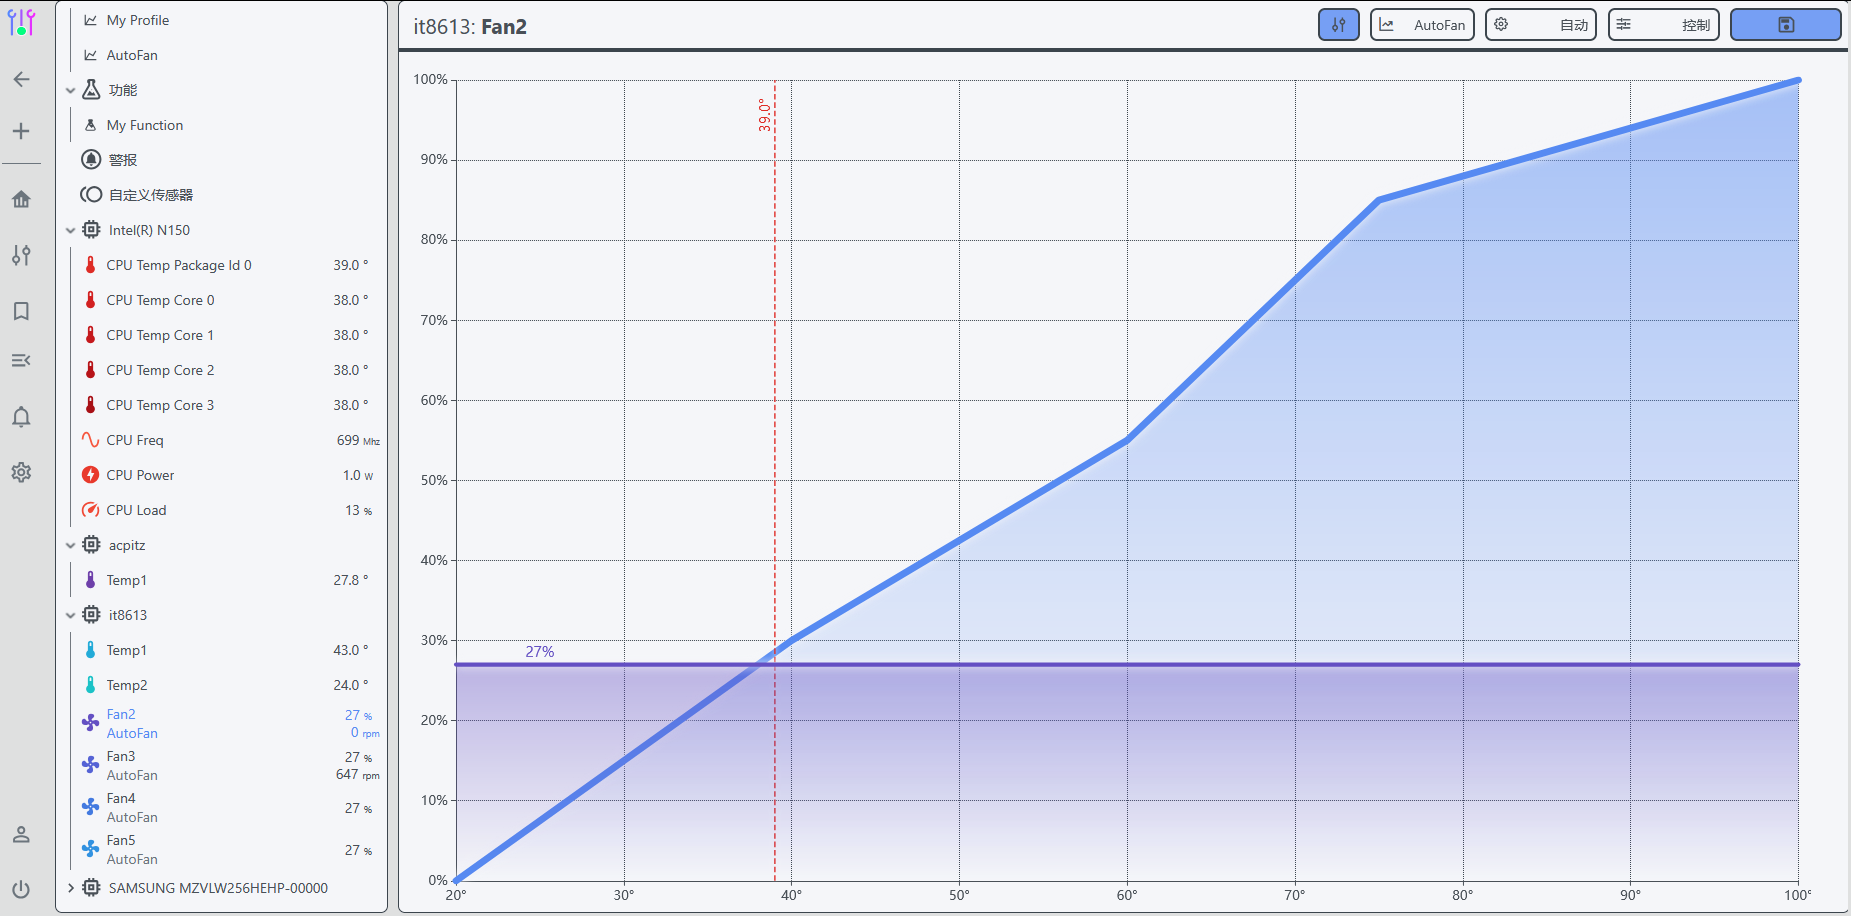Image resolution: width=1851 pixels, height=916 pixels.
Task: Collapse the acpitz group
Action: click(70, 545)
